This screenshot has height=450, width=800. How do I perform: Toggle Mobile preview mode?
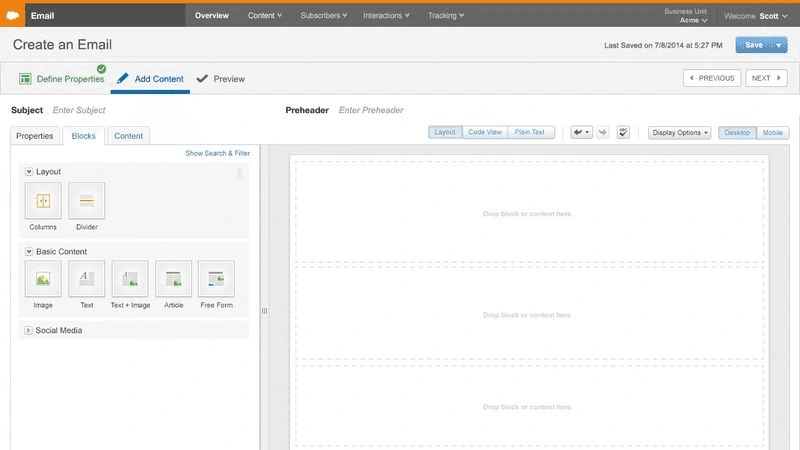click(773, 133)
